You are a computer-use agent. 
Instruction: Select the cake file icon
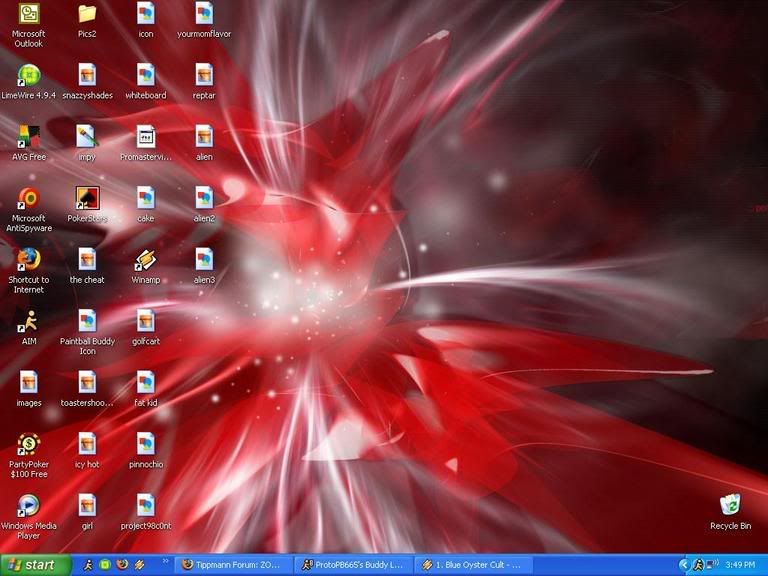(145, 198)
